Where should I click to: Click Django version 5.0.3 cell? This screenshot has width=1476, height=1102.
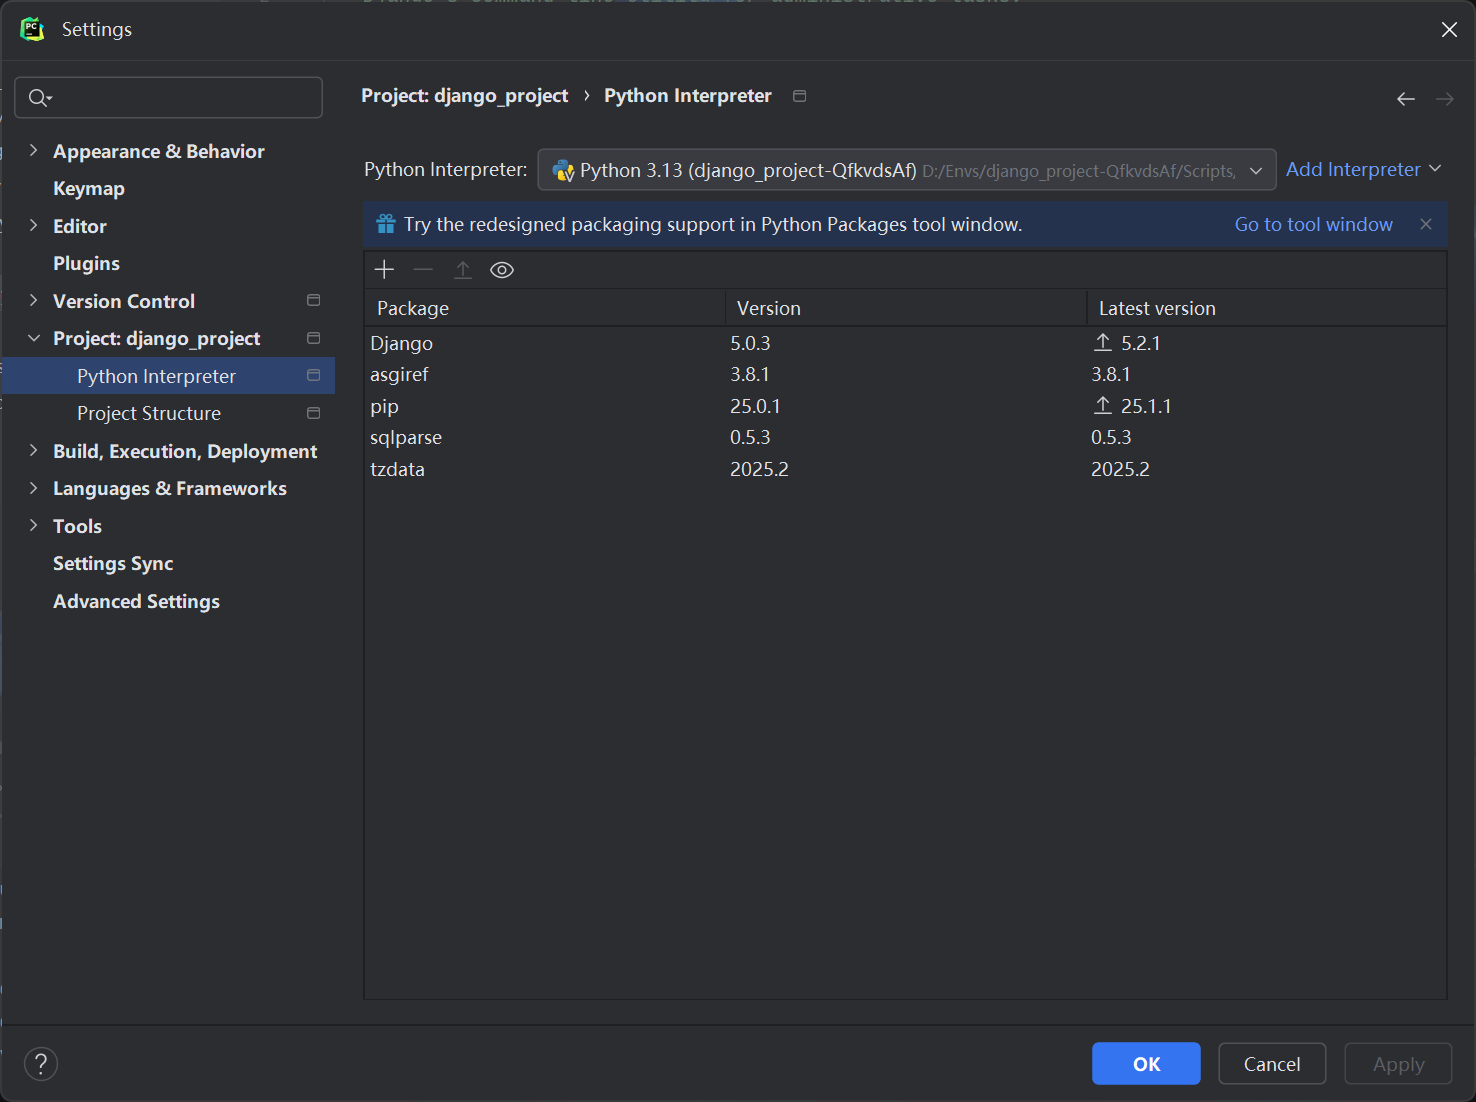coord(750,343)
